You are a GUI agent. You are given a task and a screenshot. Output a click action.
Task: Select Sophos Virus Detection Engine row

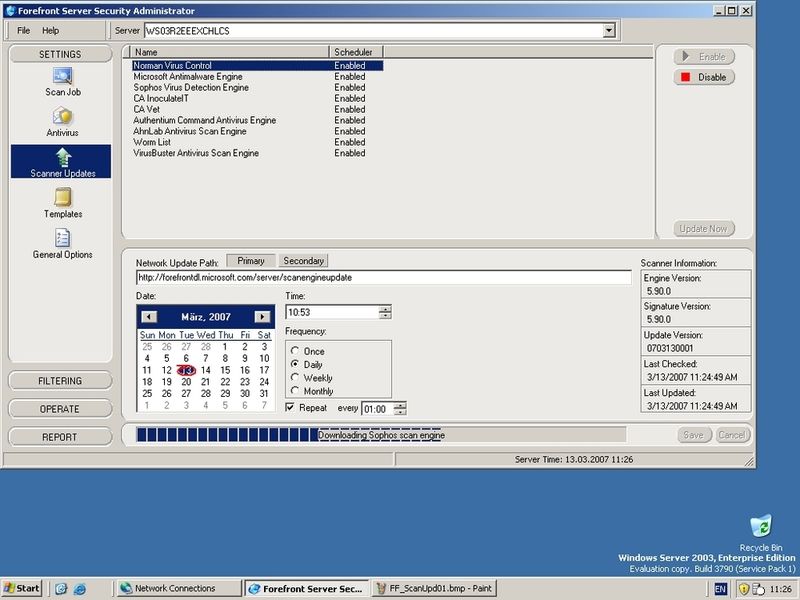pos(258,87)
